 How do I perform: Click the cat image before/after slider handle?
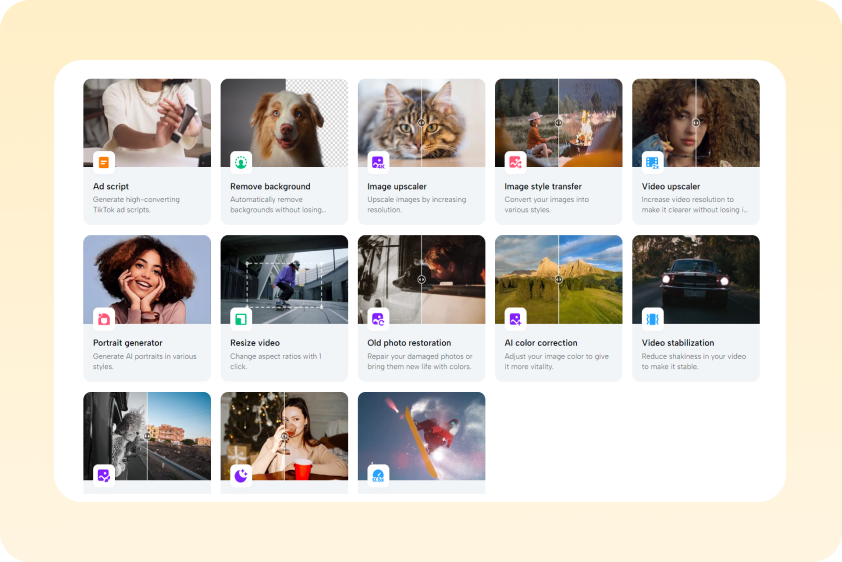pos(422,123)
